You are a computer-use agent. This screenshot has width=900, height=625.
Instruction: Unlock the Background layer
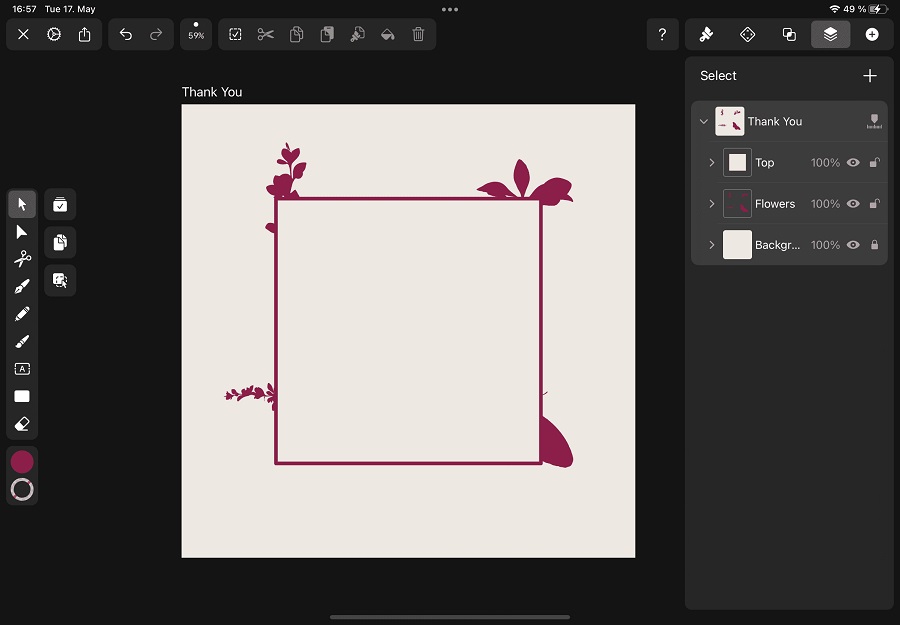pyautogui.click(x=875, y=245)
